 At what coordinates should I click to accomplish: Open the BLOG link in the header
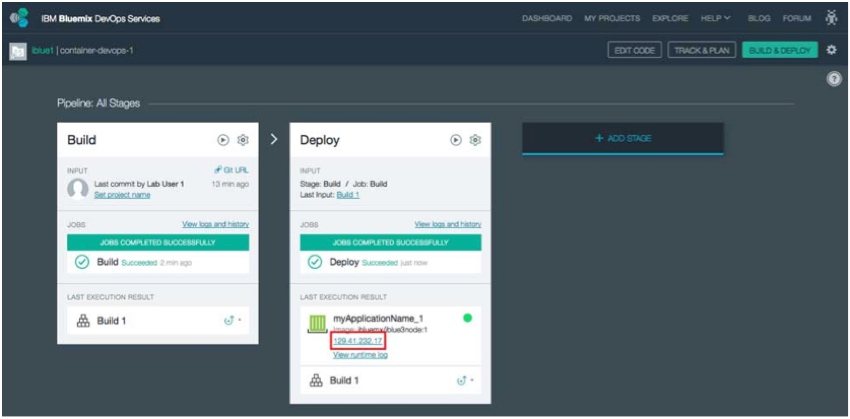tap(759, 18)
